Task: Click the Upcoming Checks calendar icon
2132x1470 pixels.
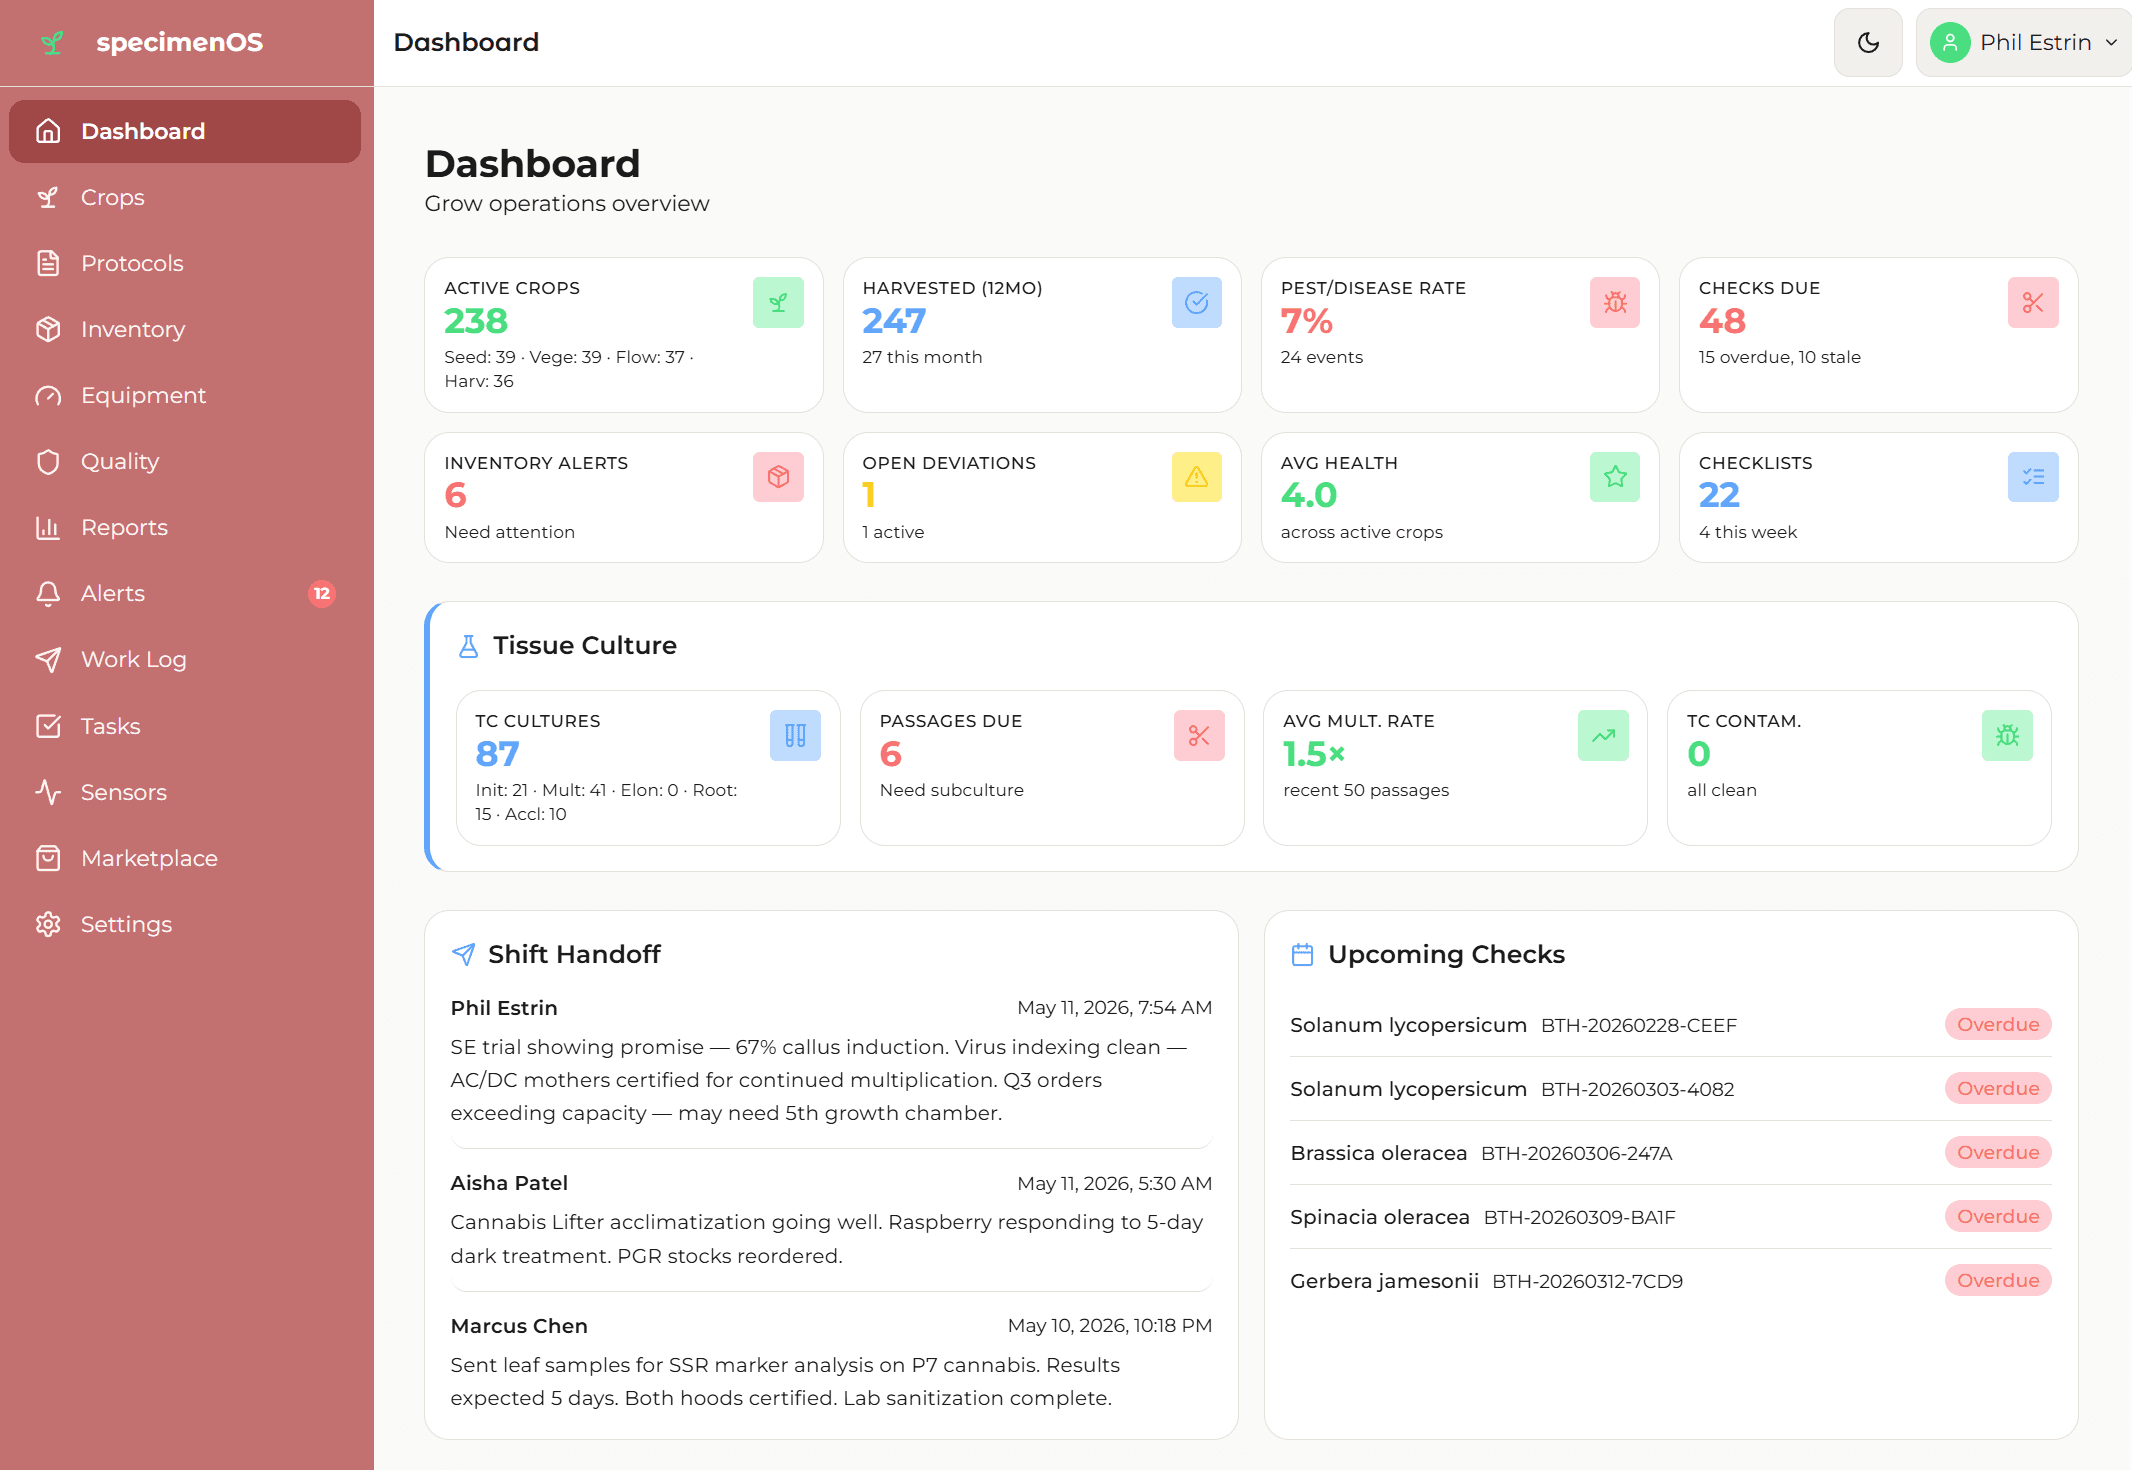Action: tap(1302, 954)
